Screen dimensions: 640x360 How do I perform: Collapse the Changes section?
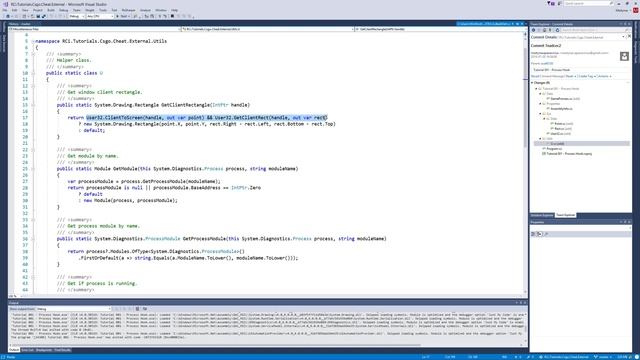tap(532, 83)
